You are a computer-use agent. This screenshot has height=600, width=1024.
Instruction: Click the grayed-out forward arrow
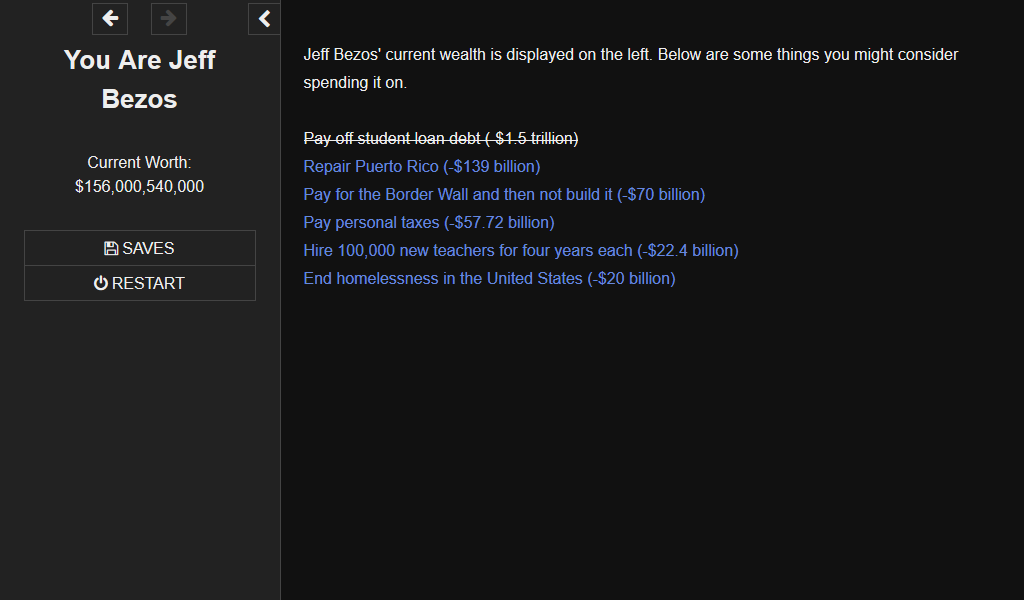pos(168,19)
